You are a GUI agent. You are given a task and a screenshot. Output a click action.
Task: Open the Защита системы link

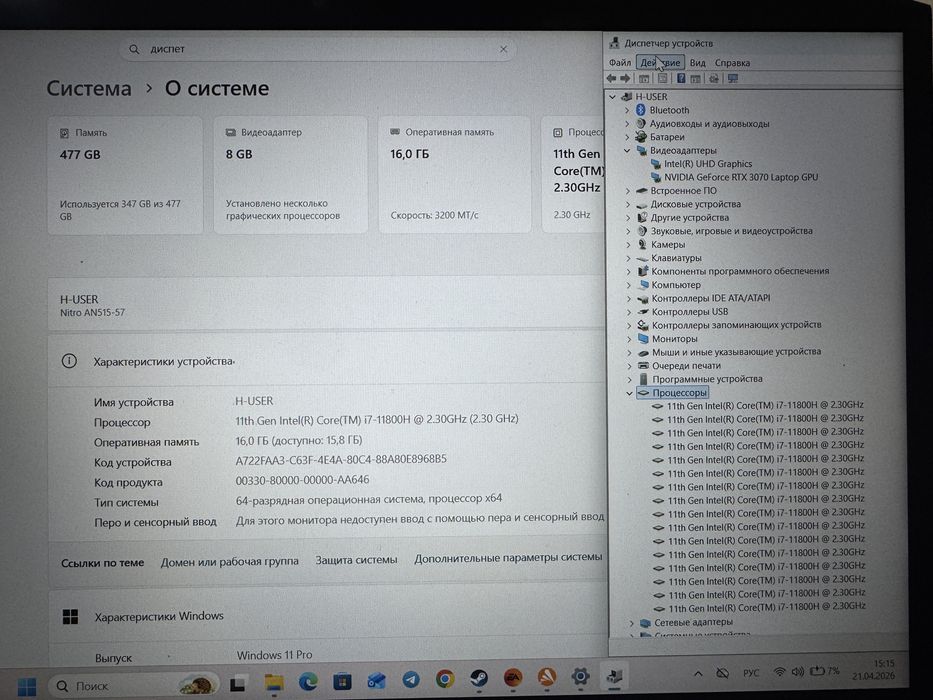tap(356, 560)
